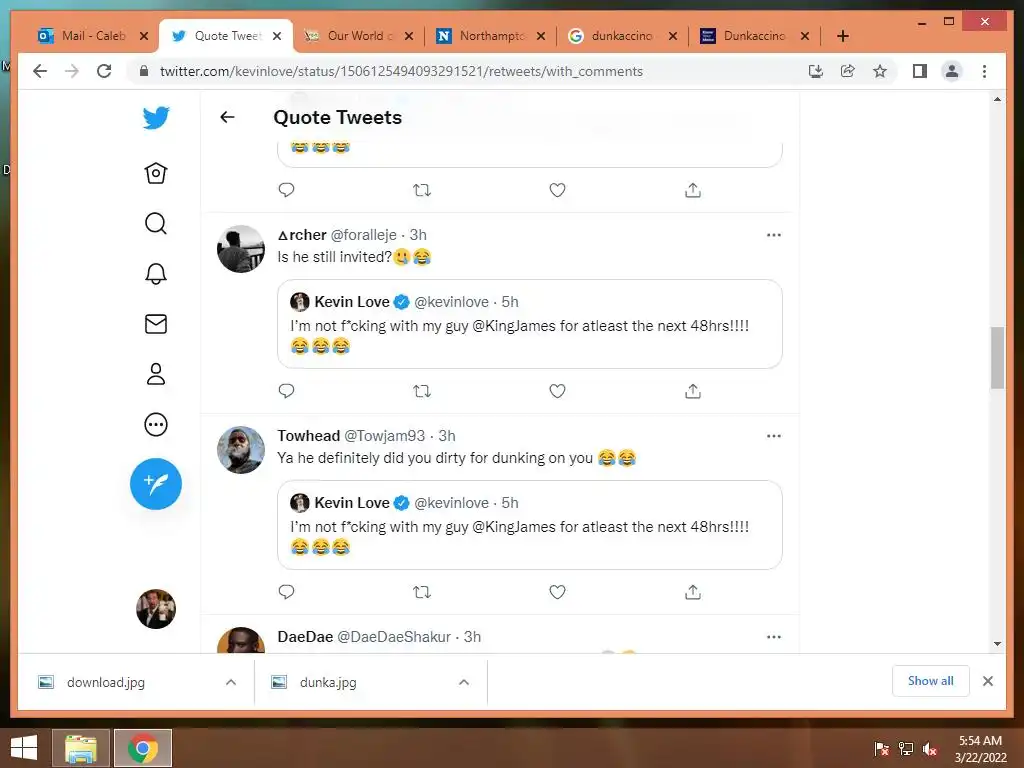1024x768 pixels.
Task: Open the Twitter Home icon in the sidebar
Action: click(x=156, y=173)
